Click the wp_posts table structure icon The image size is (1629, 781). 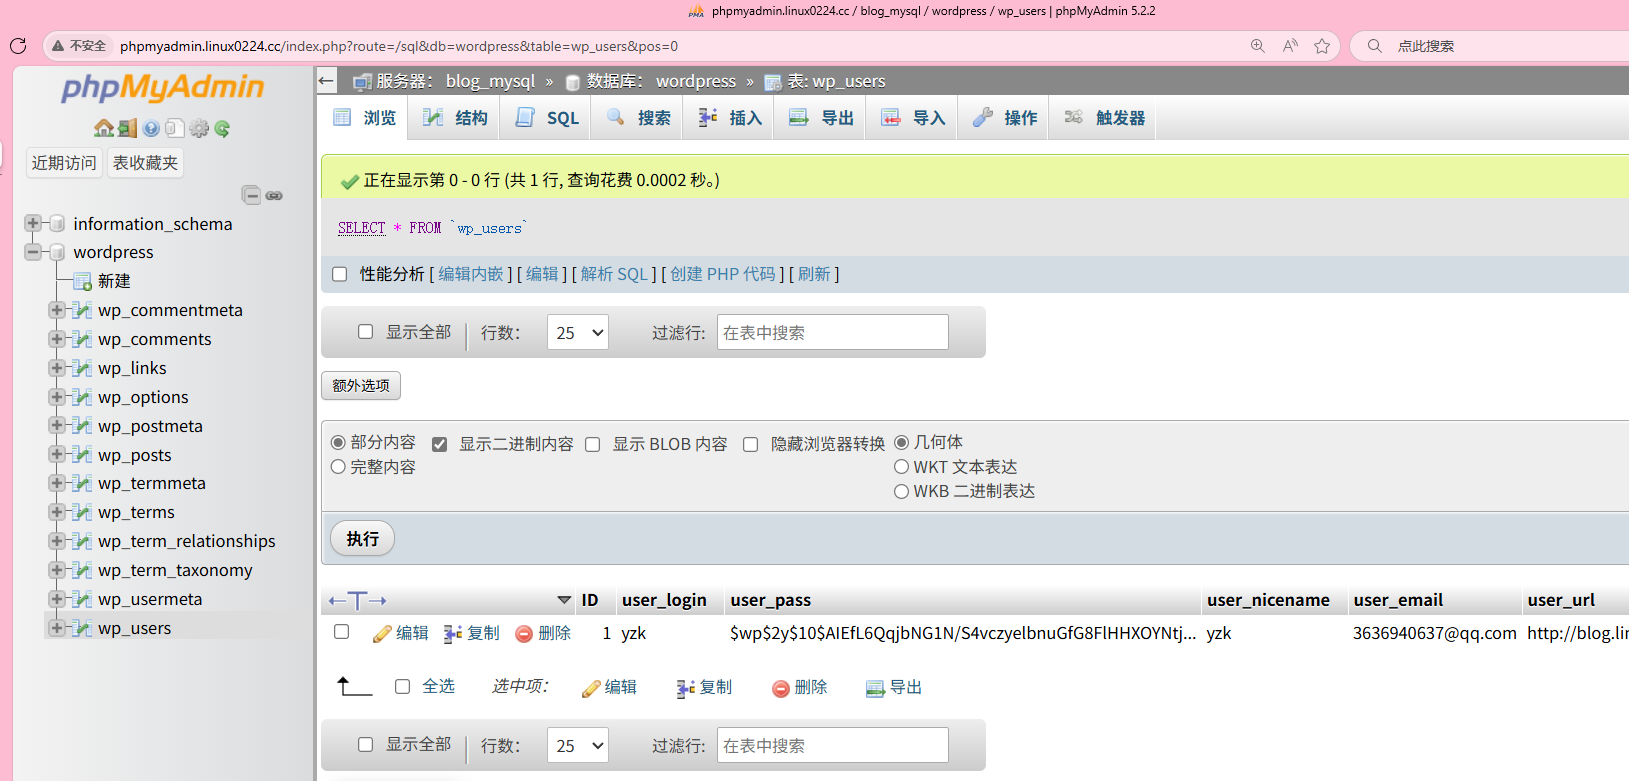(82, 454)
